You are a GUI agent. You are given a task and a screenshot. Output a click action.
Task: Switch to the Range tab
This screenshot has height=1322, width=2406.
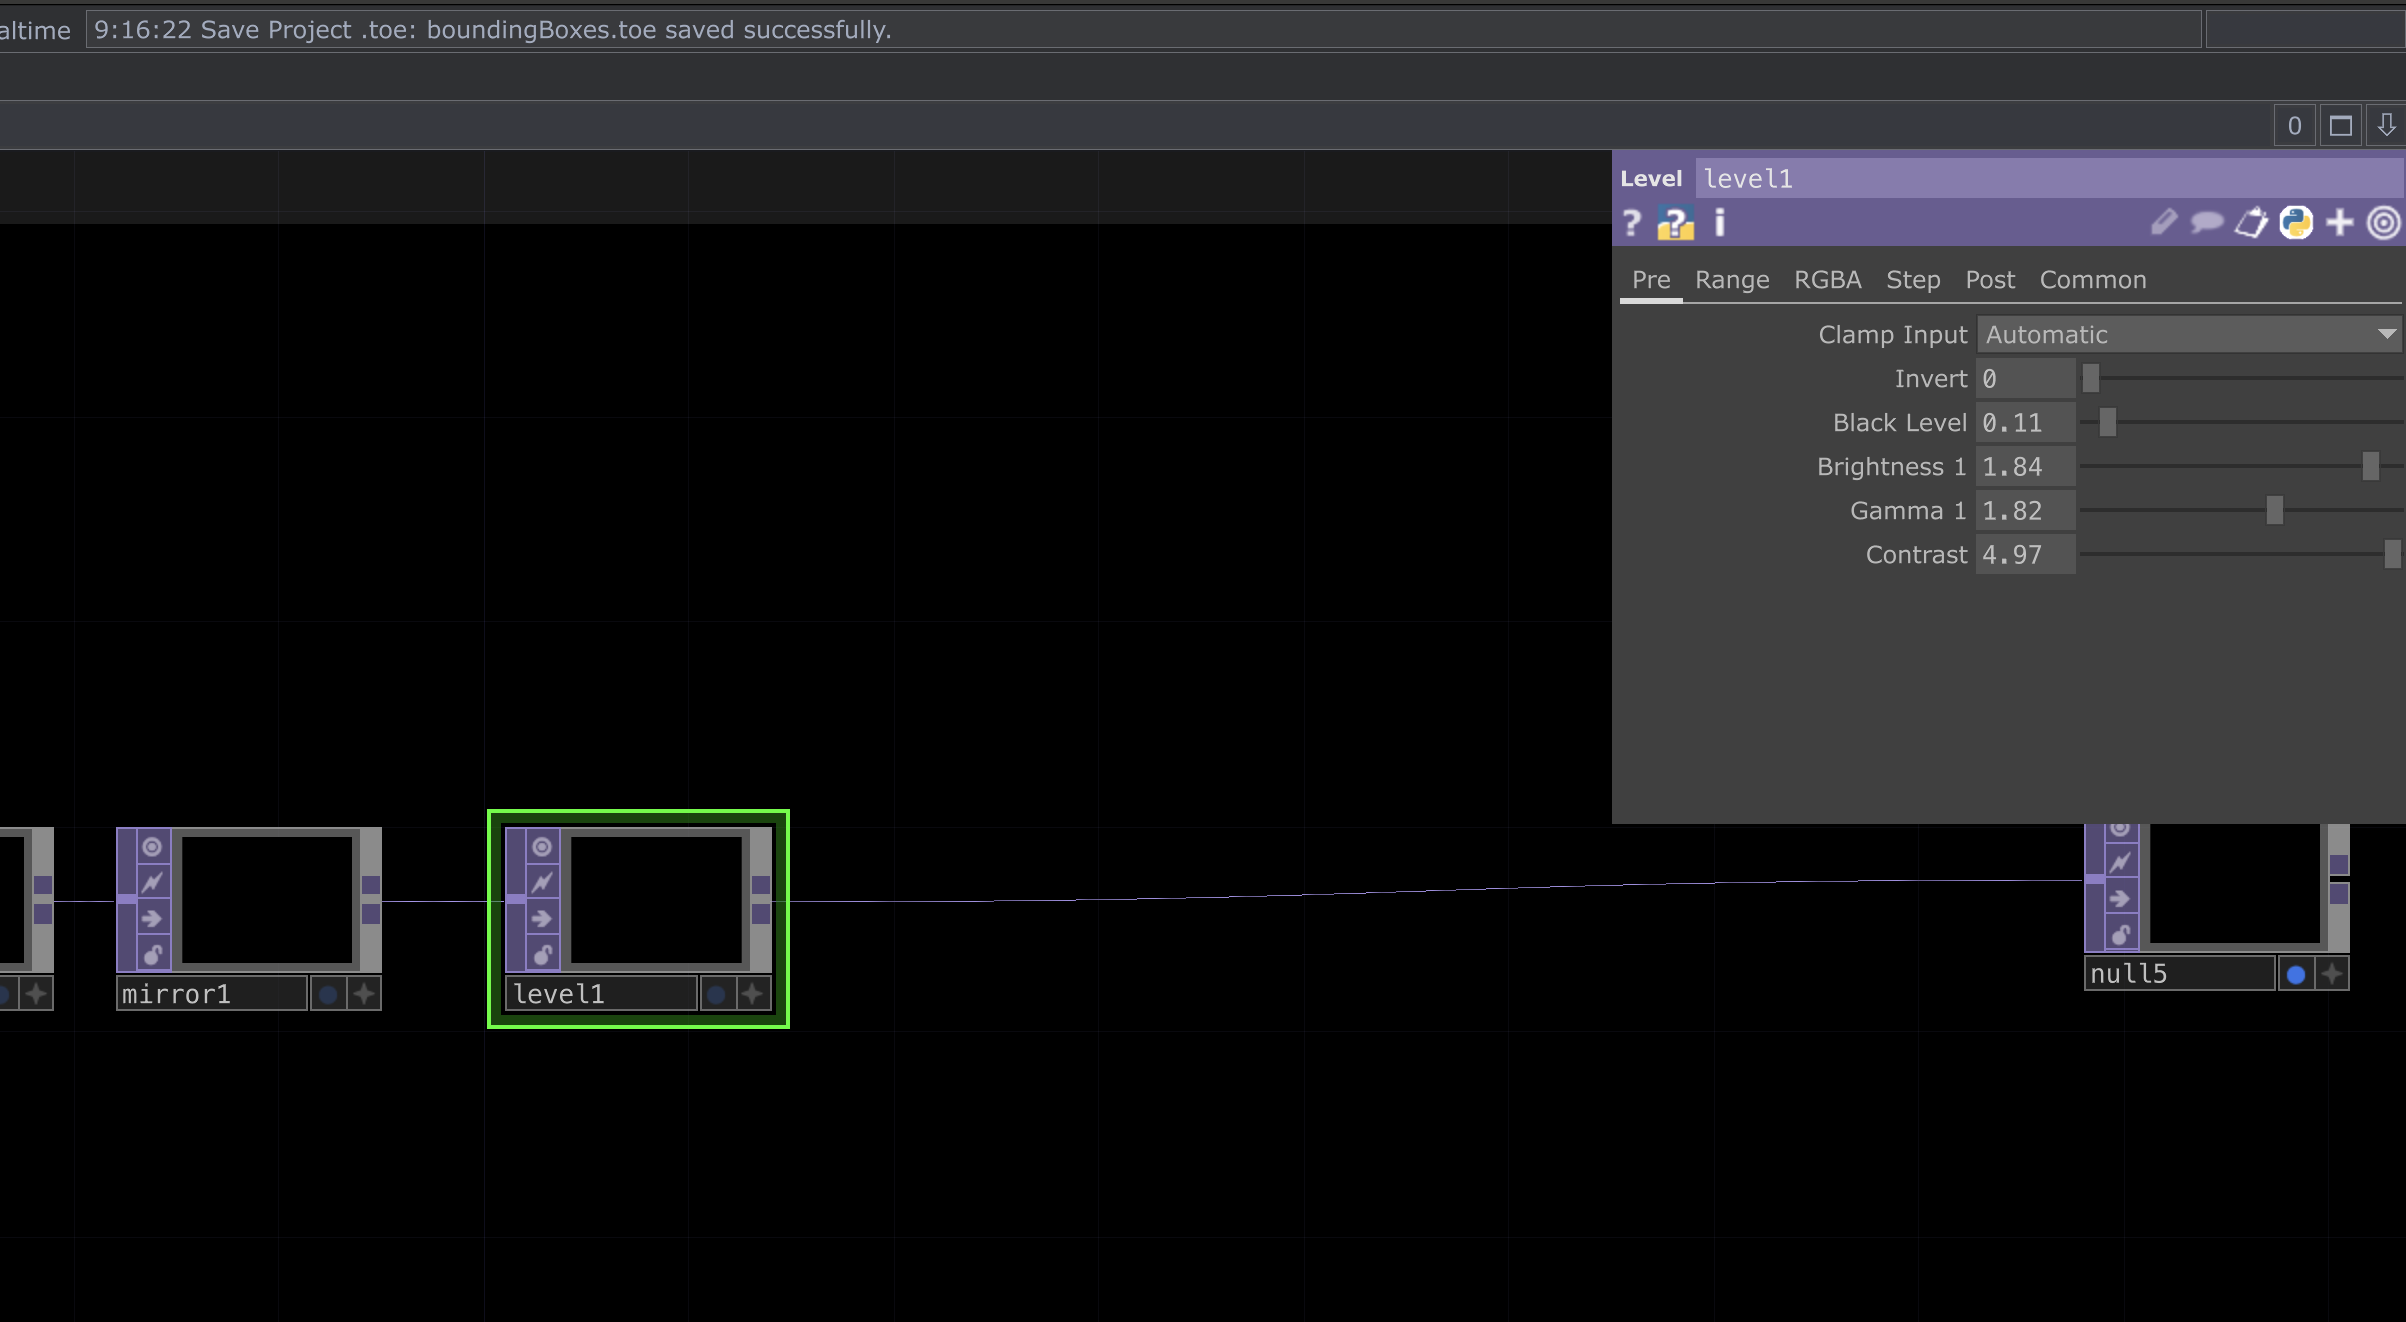pyautogui.click(x=1731, y=280)
